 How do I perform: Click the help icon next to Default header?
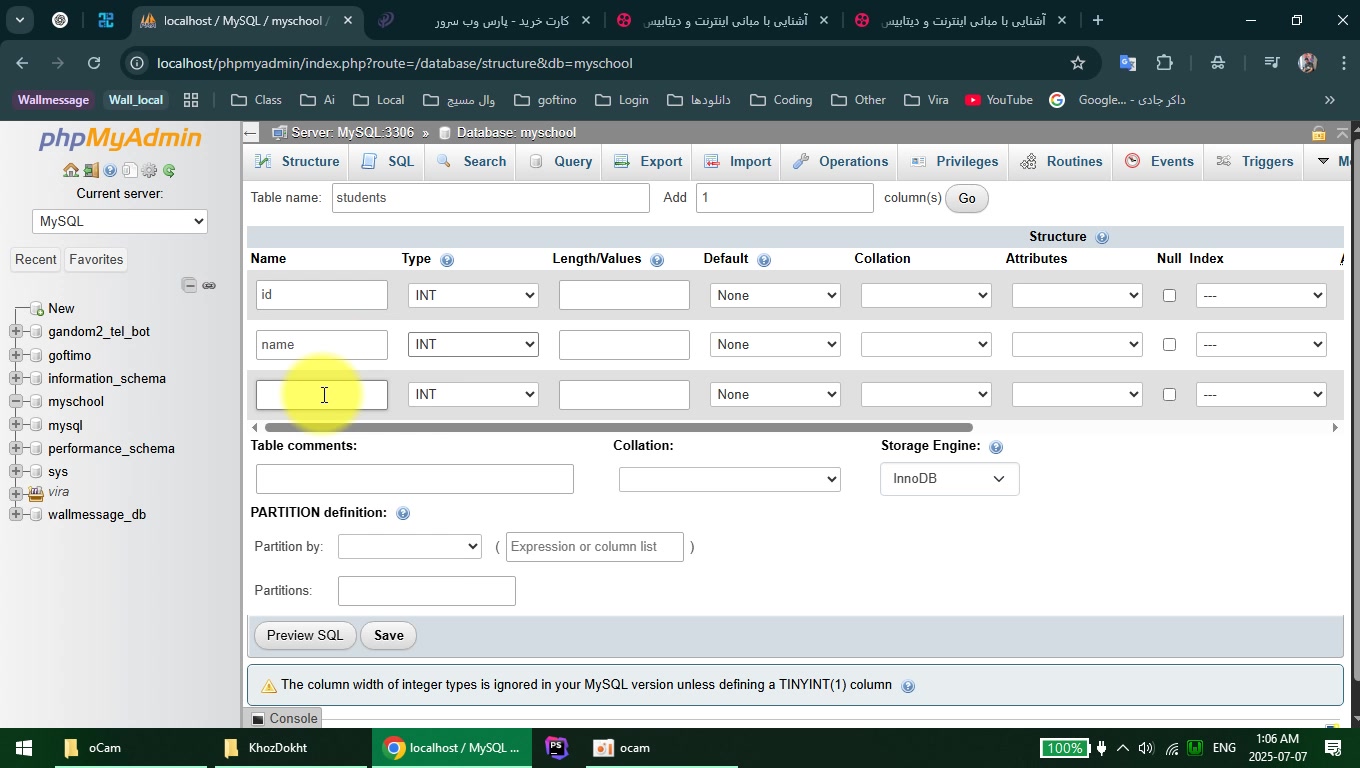tap(764, 260)
